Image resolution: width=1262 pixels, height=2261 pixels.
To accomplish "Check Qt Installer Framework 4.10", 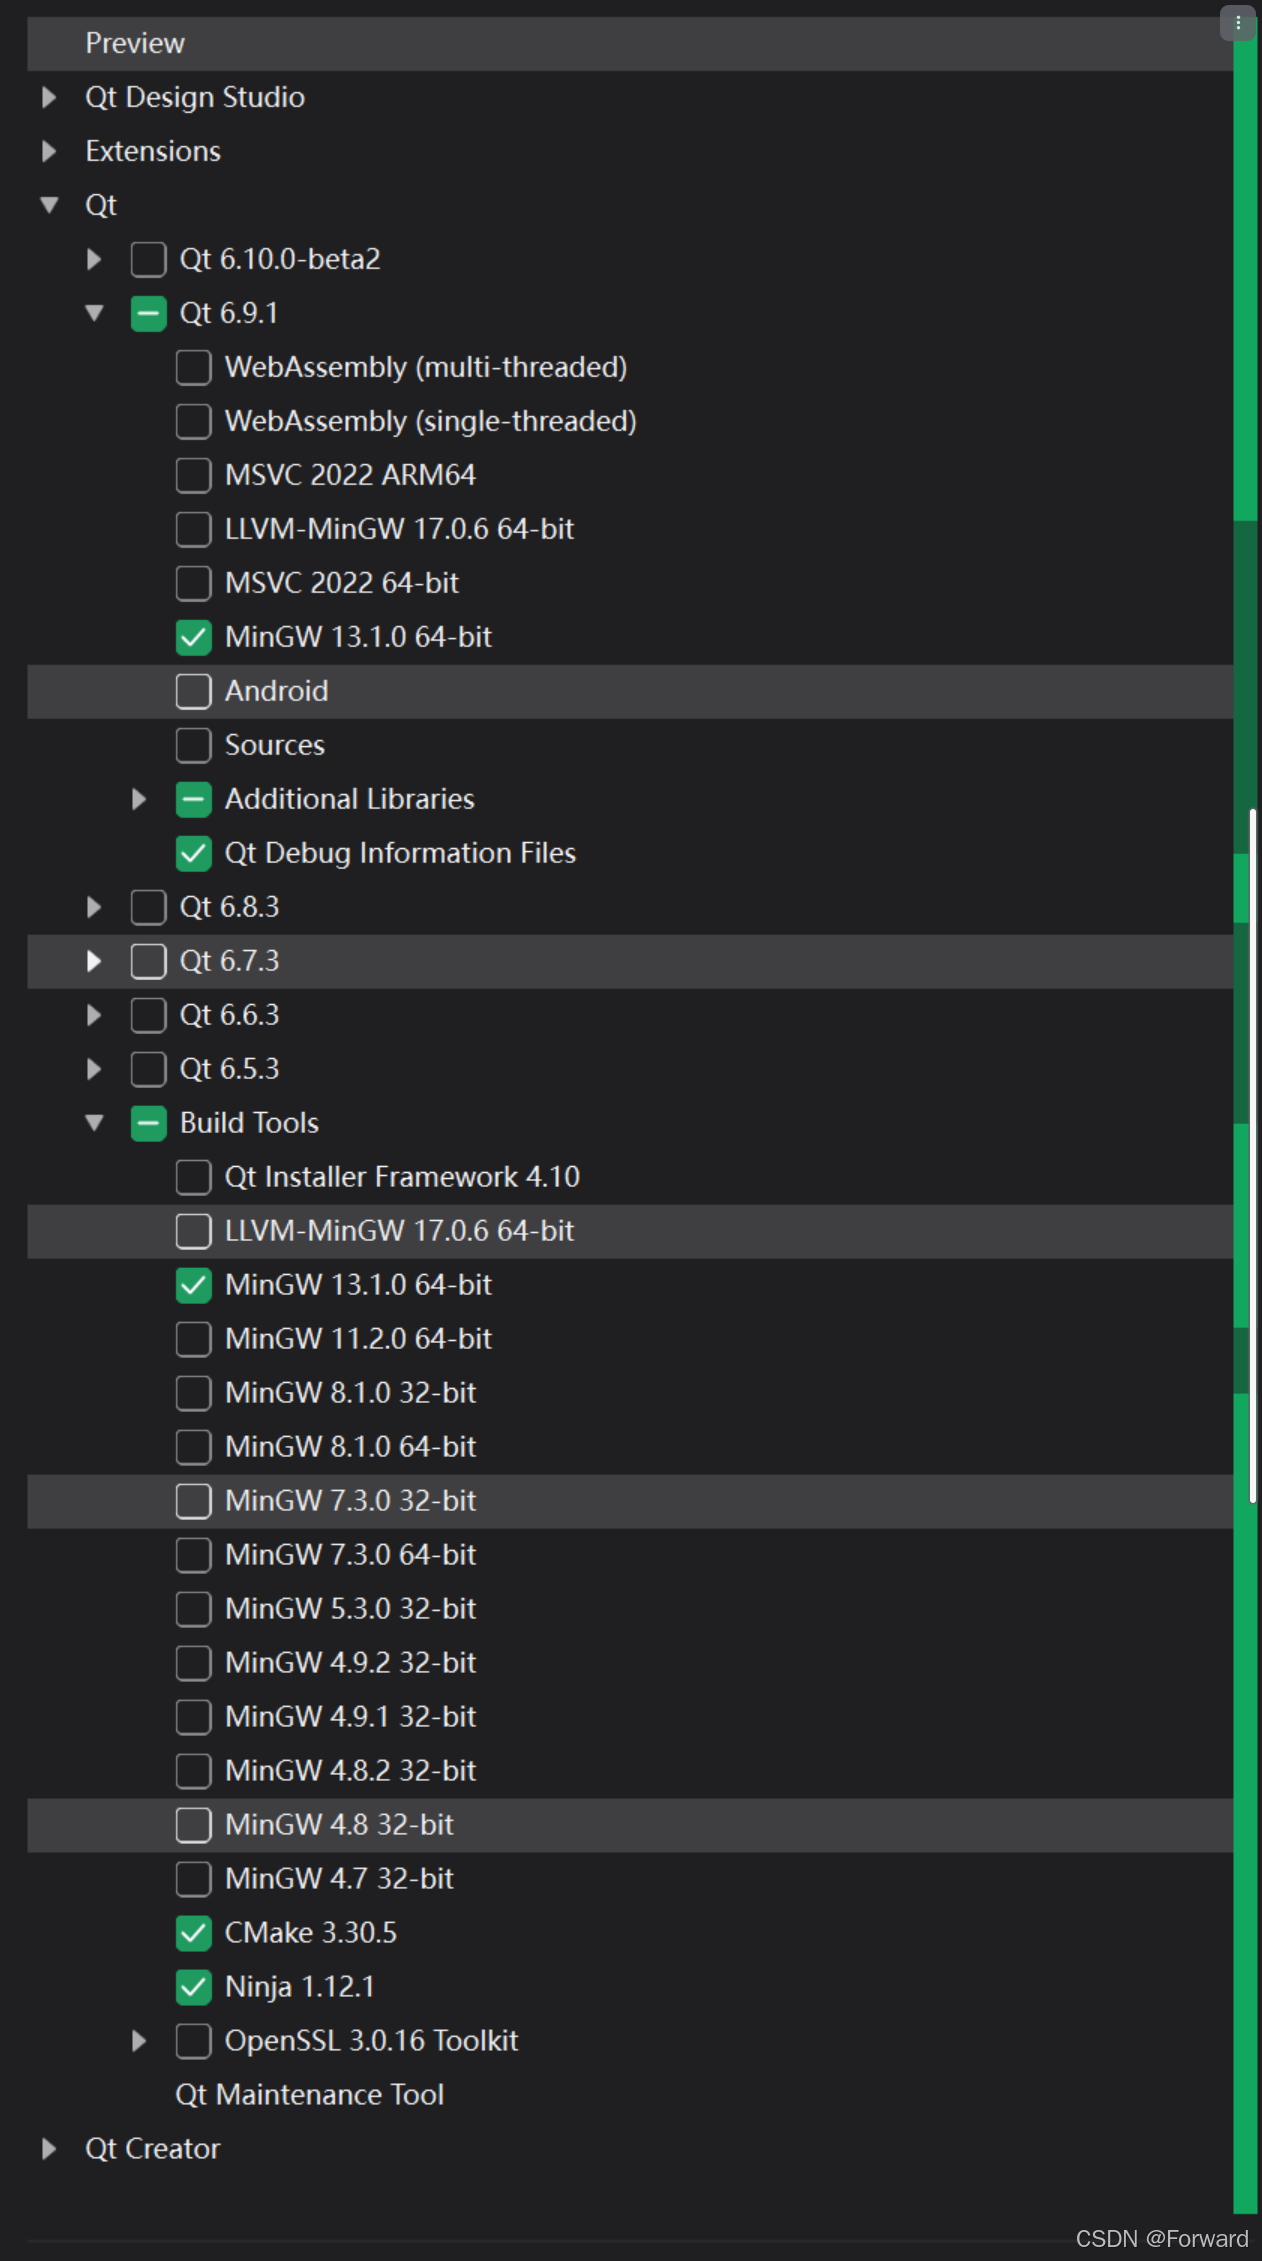I will pyautogui.click(x=193, y=1177).
